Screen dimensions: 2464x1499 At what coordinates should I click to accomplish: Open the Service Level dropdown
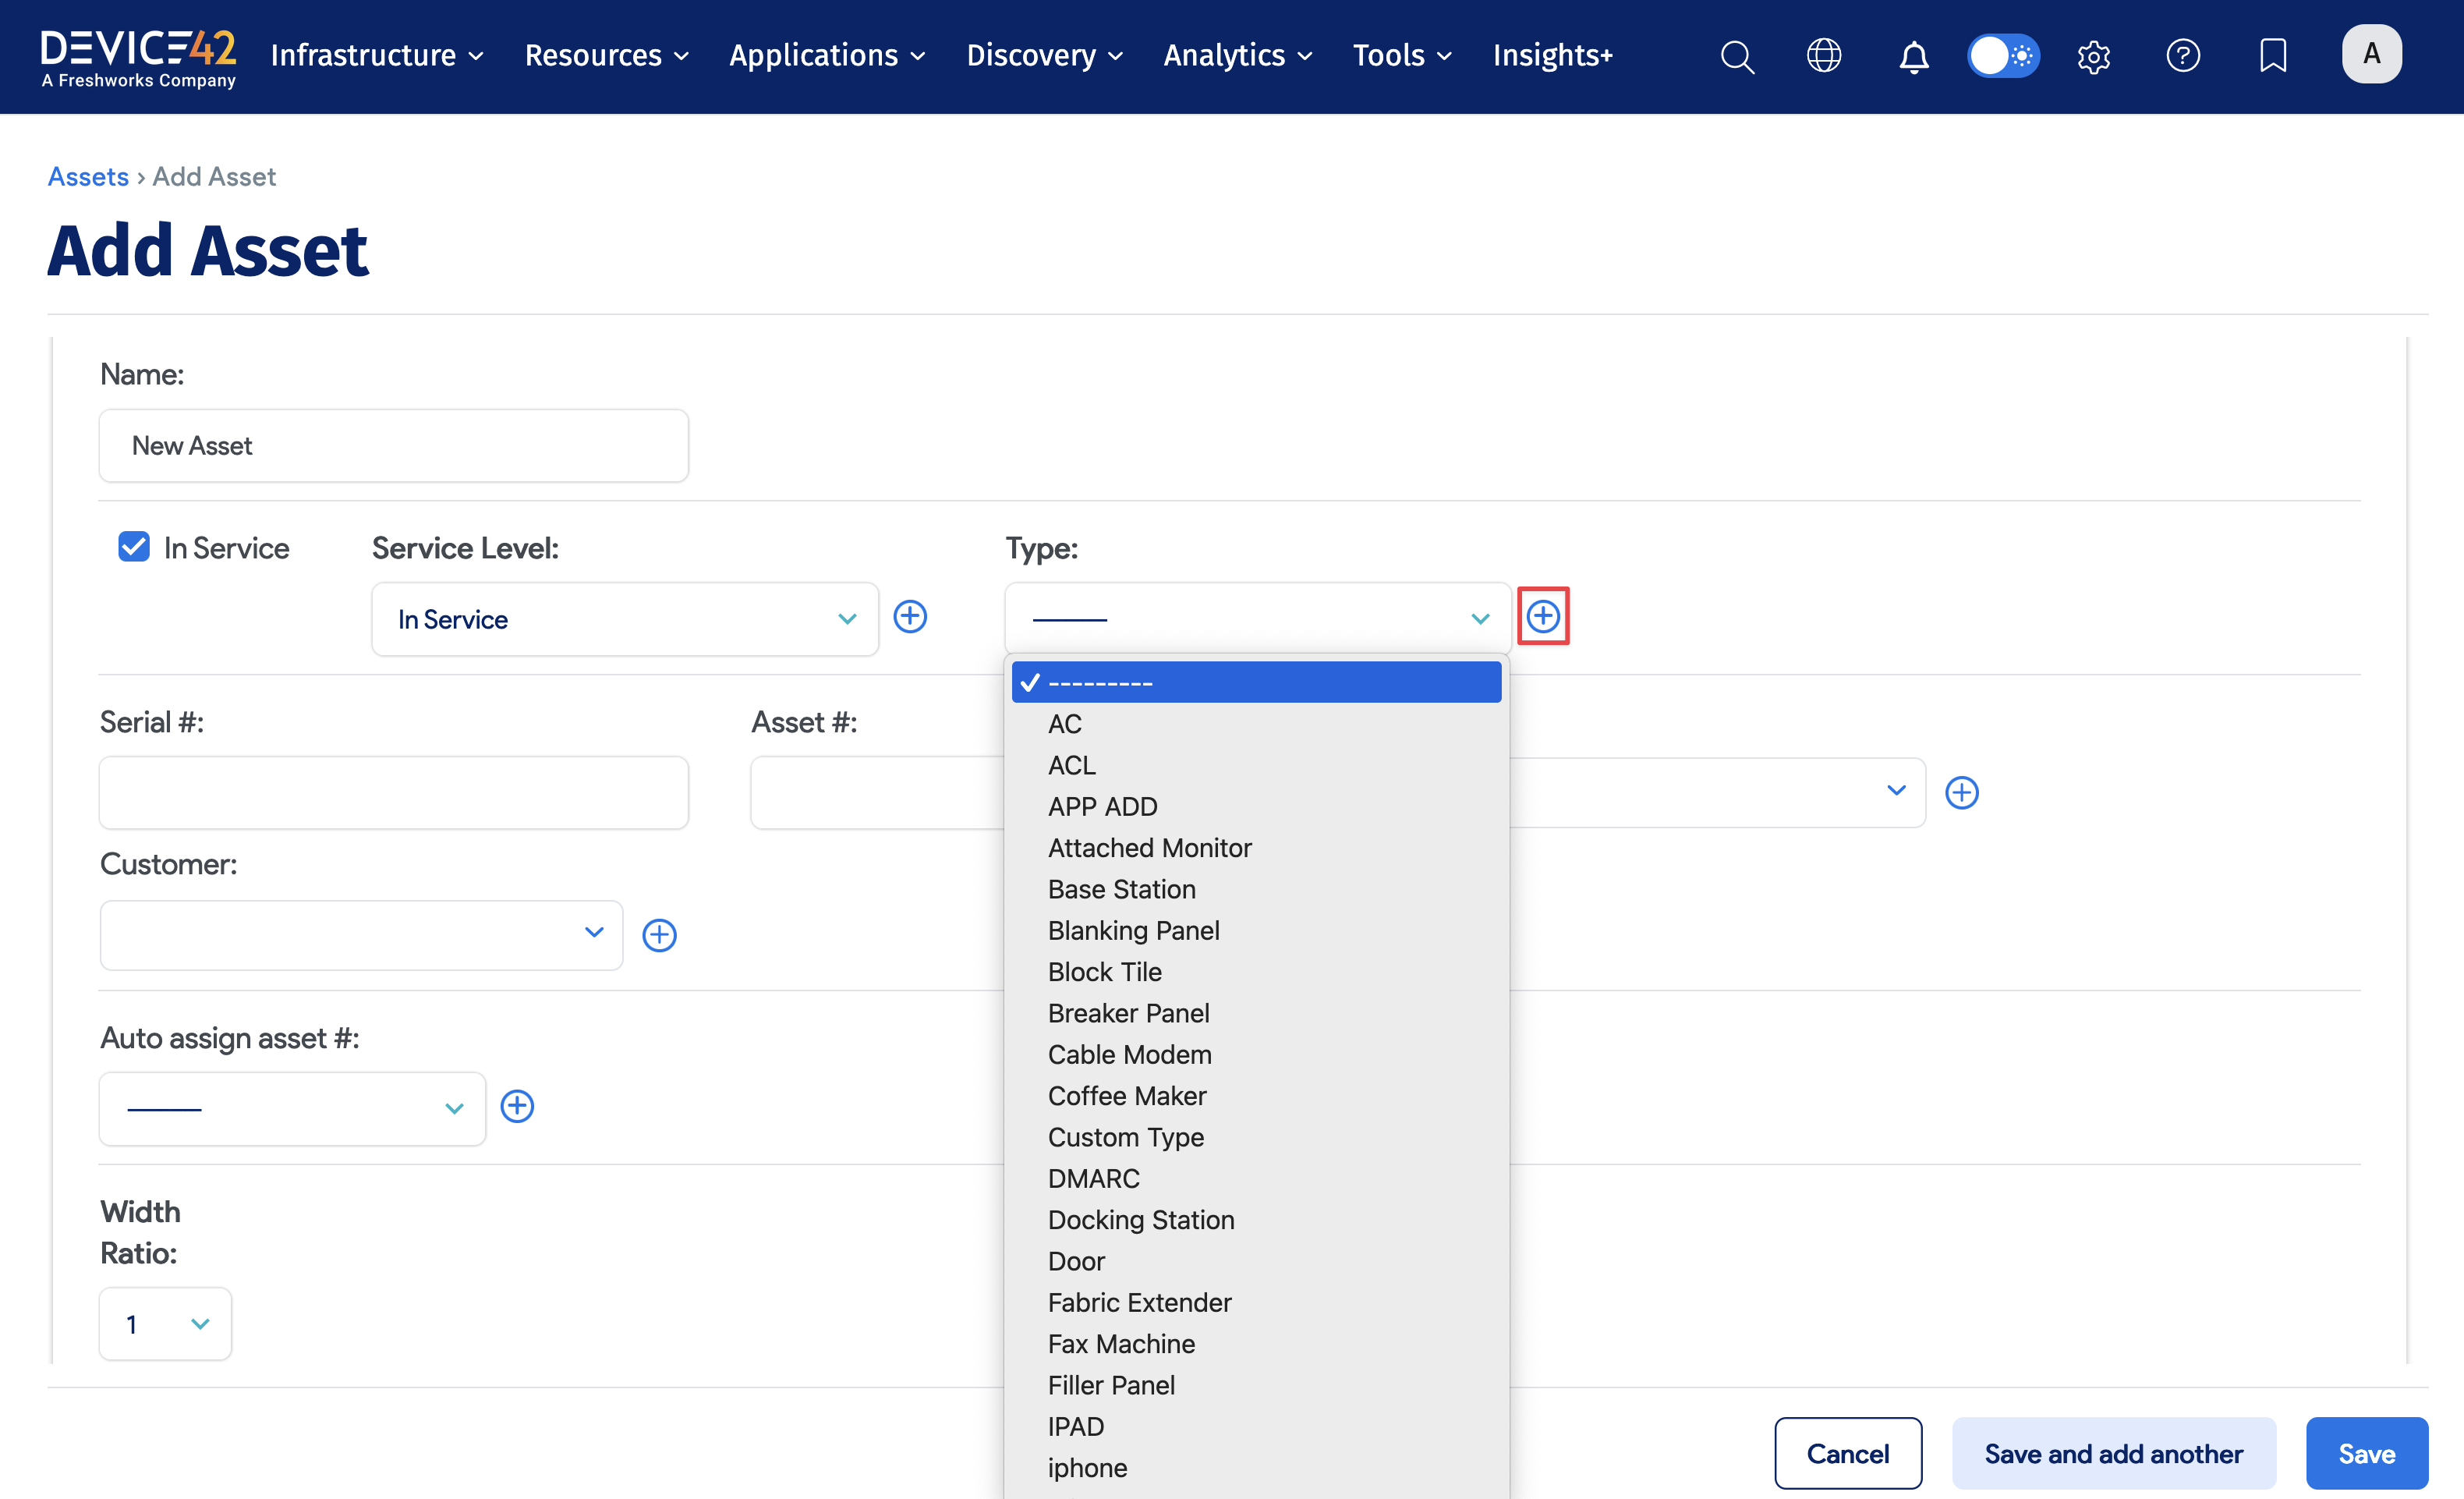[624, 619]
